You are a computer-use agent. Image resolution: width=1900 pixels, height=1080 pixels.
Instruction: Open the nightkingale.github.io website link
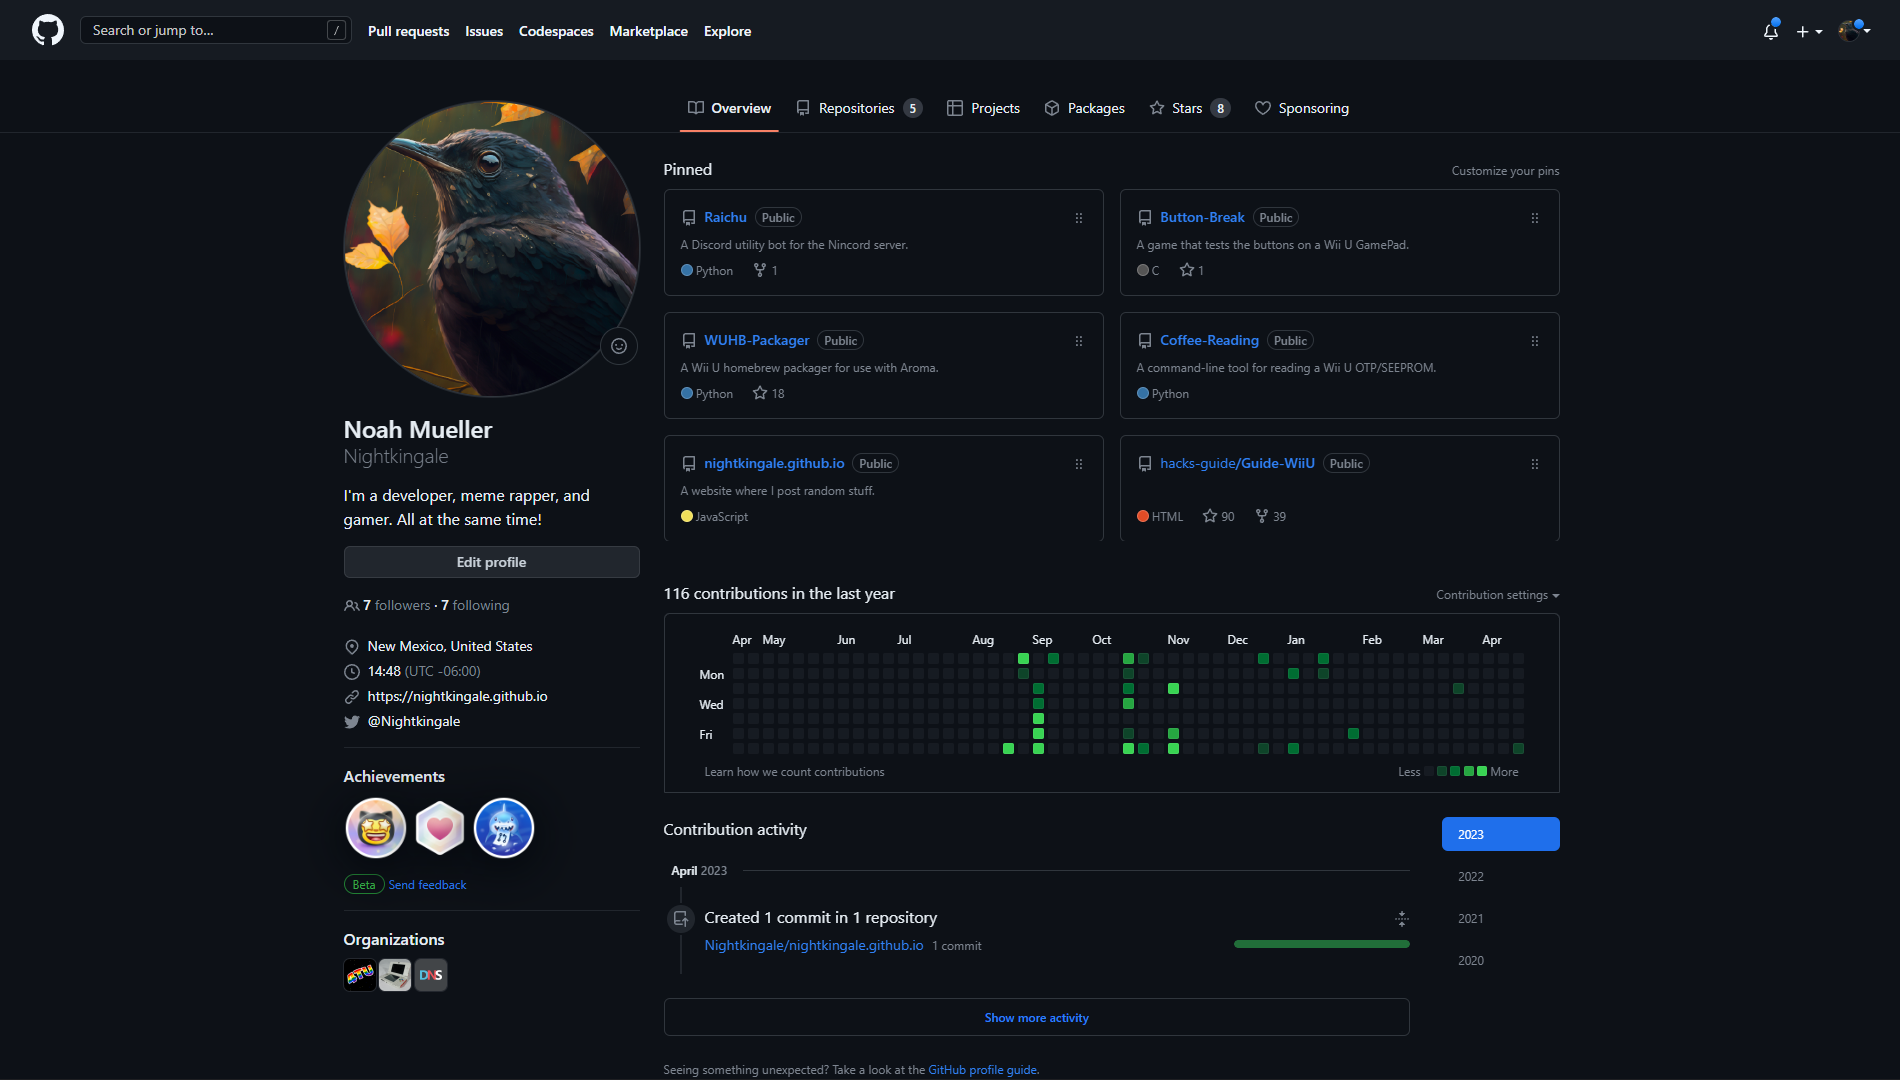[457, 696]
